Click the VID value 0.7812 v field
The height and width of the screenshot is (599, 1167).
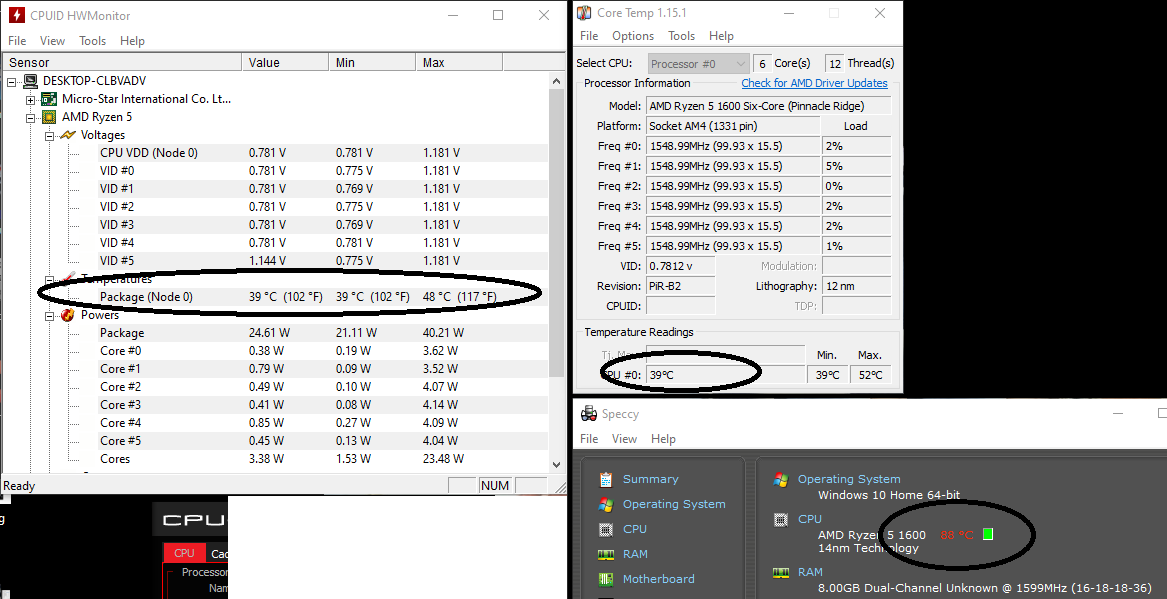pos(680,266)
